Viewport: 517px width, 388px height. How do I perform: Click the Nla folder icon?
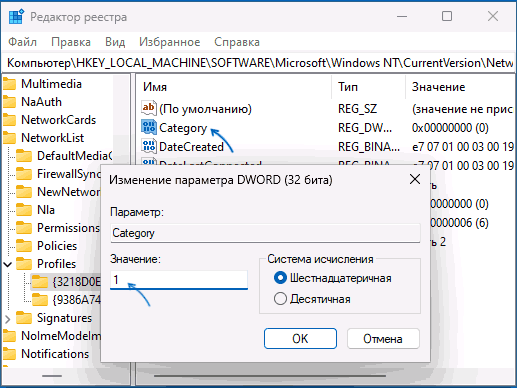pos(24,210)
